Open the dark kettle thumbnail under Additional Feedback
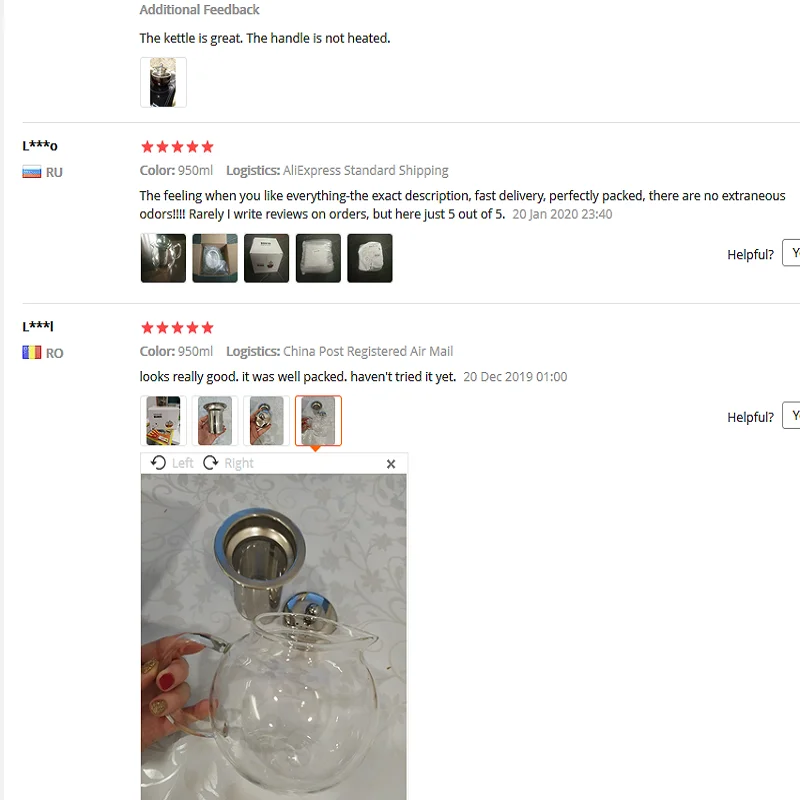Viewport: 800px width, 800px height. pyautogui.click(x=163, y=82)
